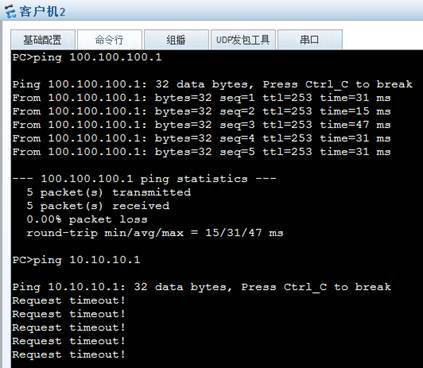
Task: Open the UDP发包工具 tab
Action: tap(243, 40)
